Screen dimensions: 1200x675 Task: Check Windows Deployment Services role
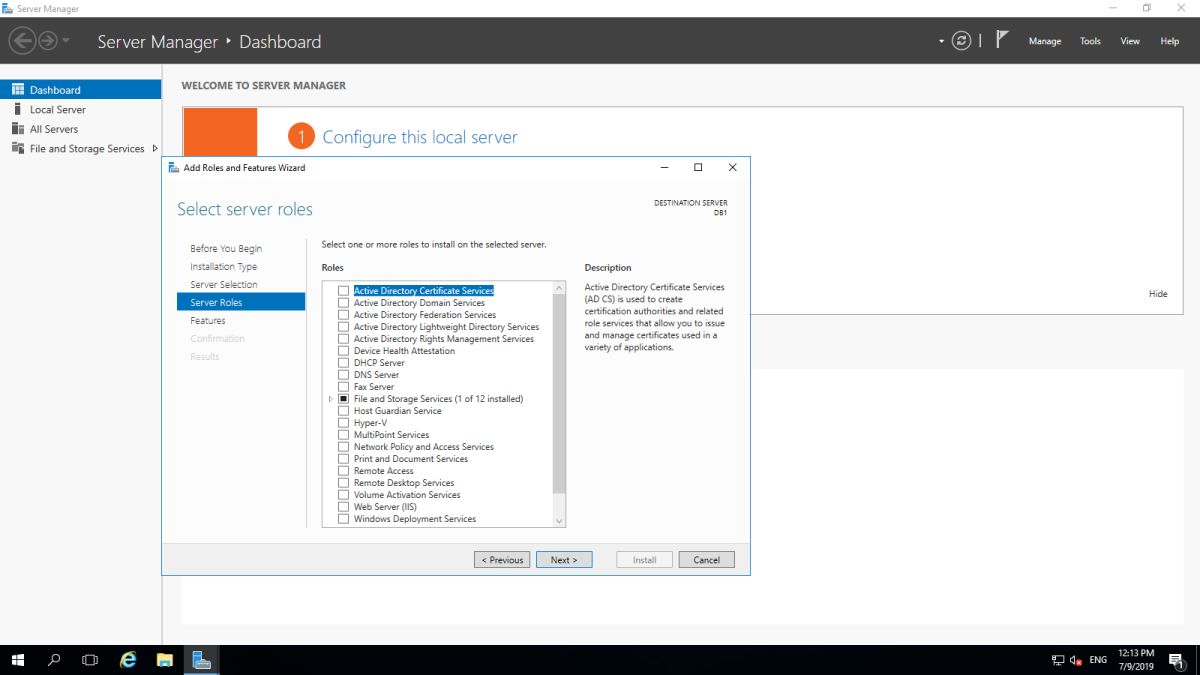344,519
